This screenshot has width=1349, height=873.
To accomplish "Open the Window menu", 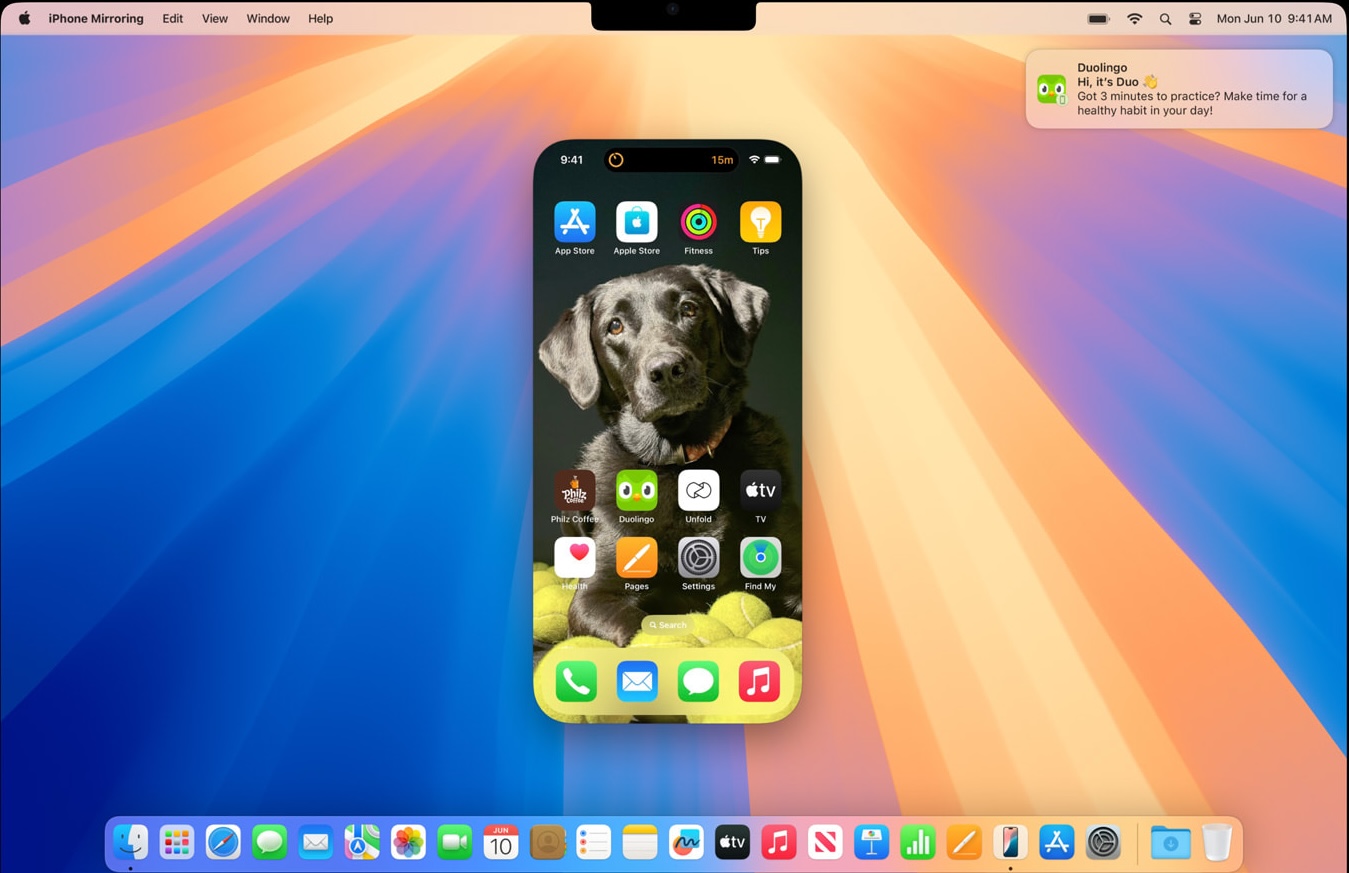I will (x=268, y=19).
